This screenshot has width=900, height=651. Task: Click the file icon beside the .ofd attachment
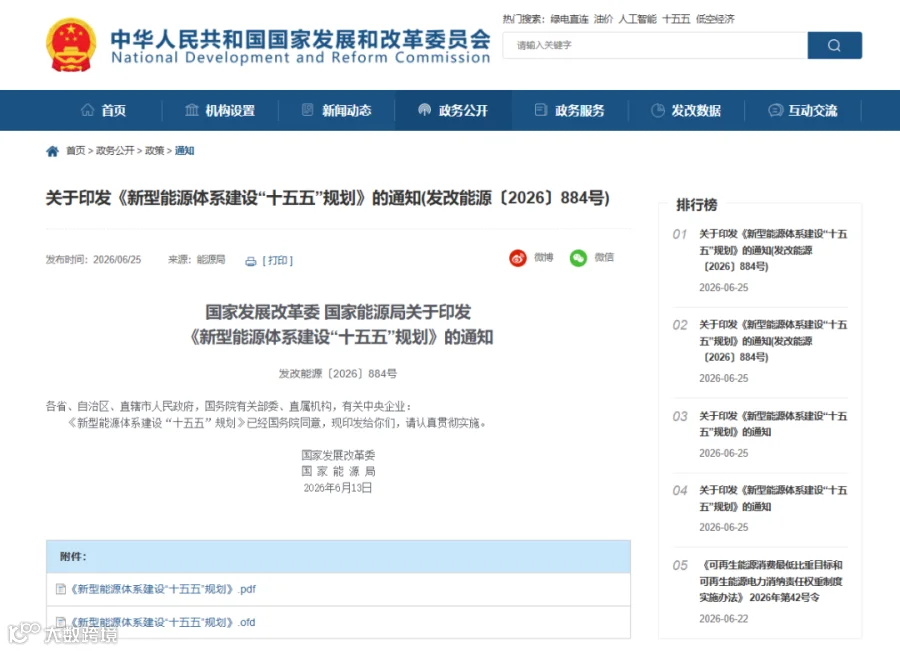[x=61, y=622]
